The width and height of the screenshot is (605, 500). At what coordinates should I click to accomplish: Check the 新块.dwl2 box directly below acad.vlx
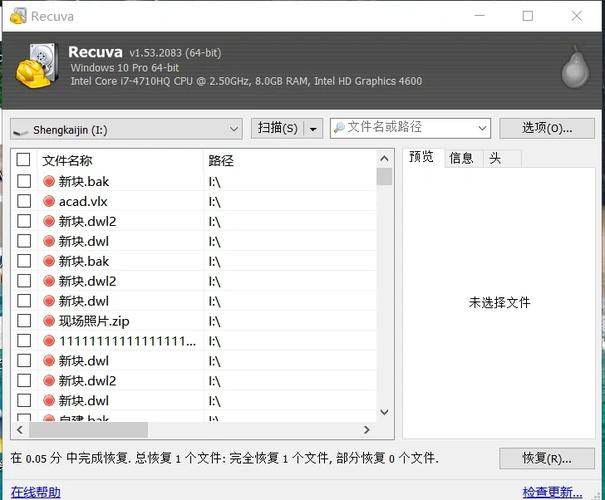pyautogui.click(x=24, y=221)
